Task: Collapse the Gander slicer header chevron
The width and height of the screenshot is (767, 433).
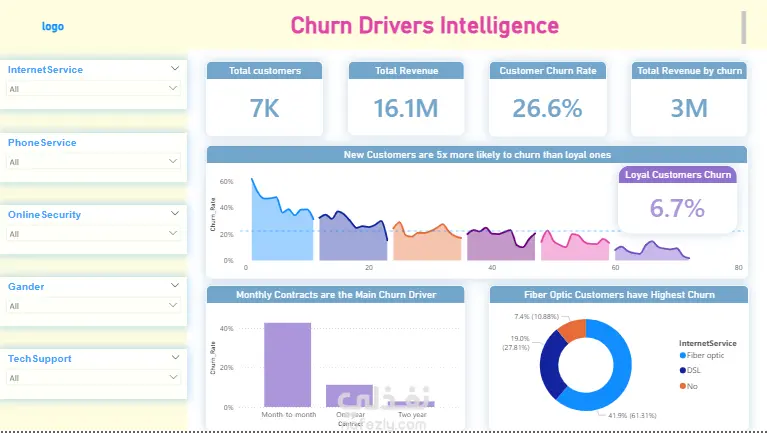Action: pyautogui.click(x=175, y=285)
